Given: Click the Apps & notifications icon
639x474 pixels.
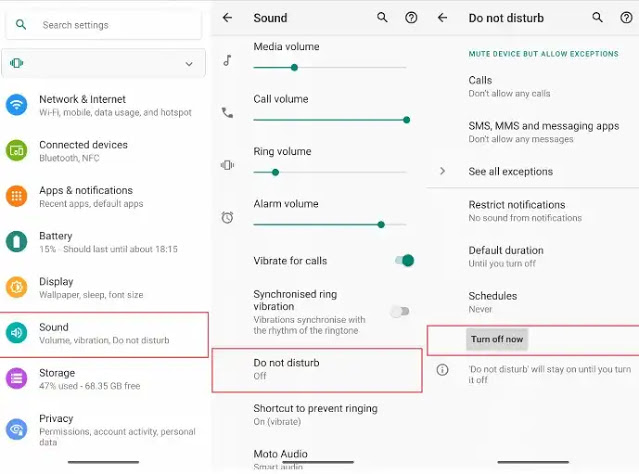Looking at the screenshot, I should tap(17, 196).
